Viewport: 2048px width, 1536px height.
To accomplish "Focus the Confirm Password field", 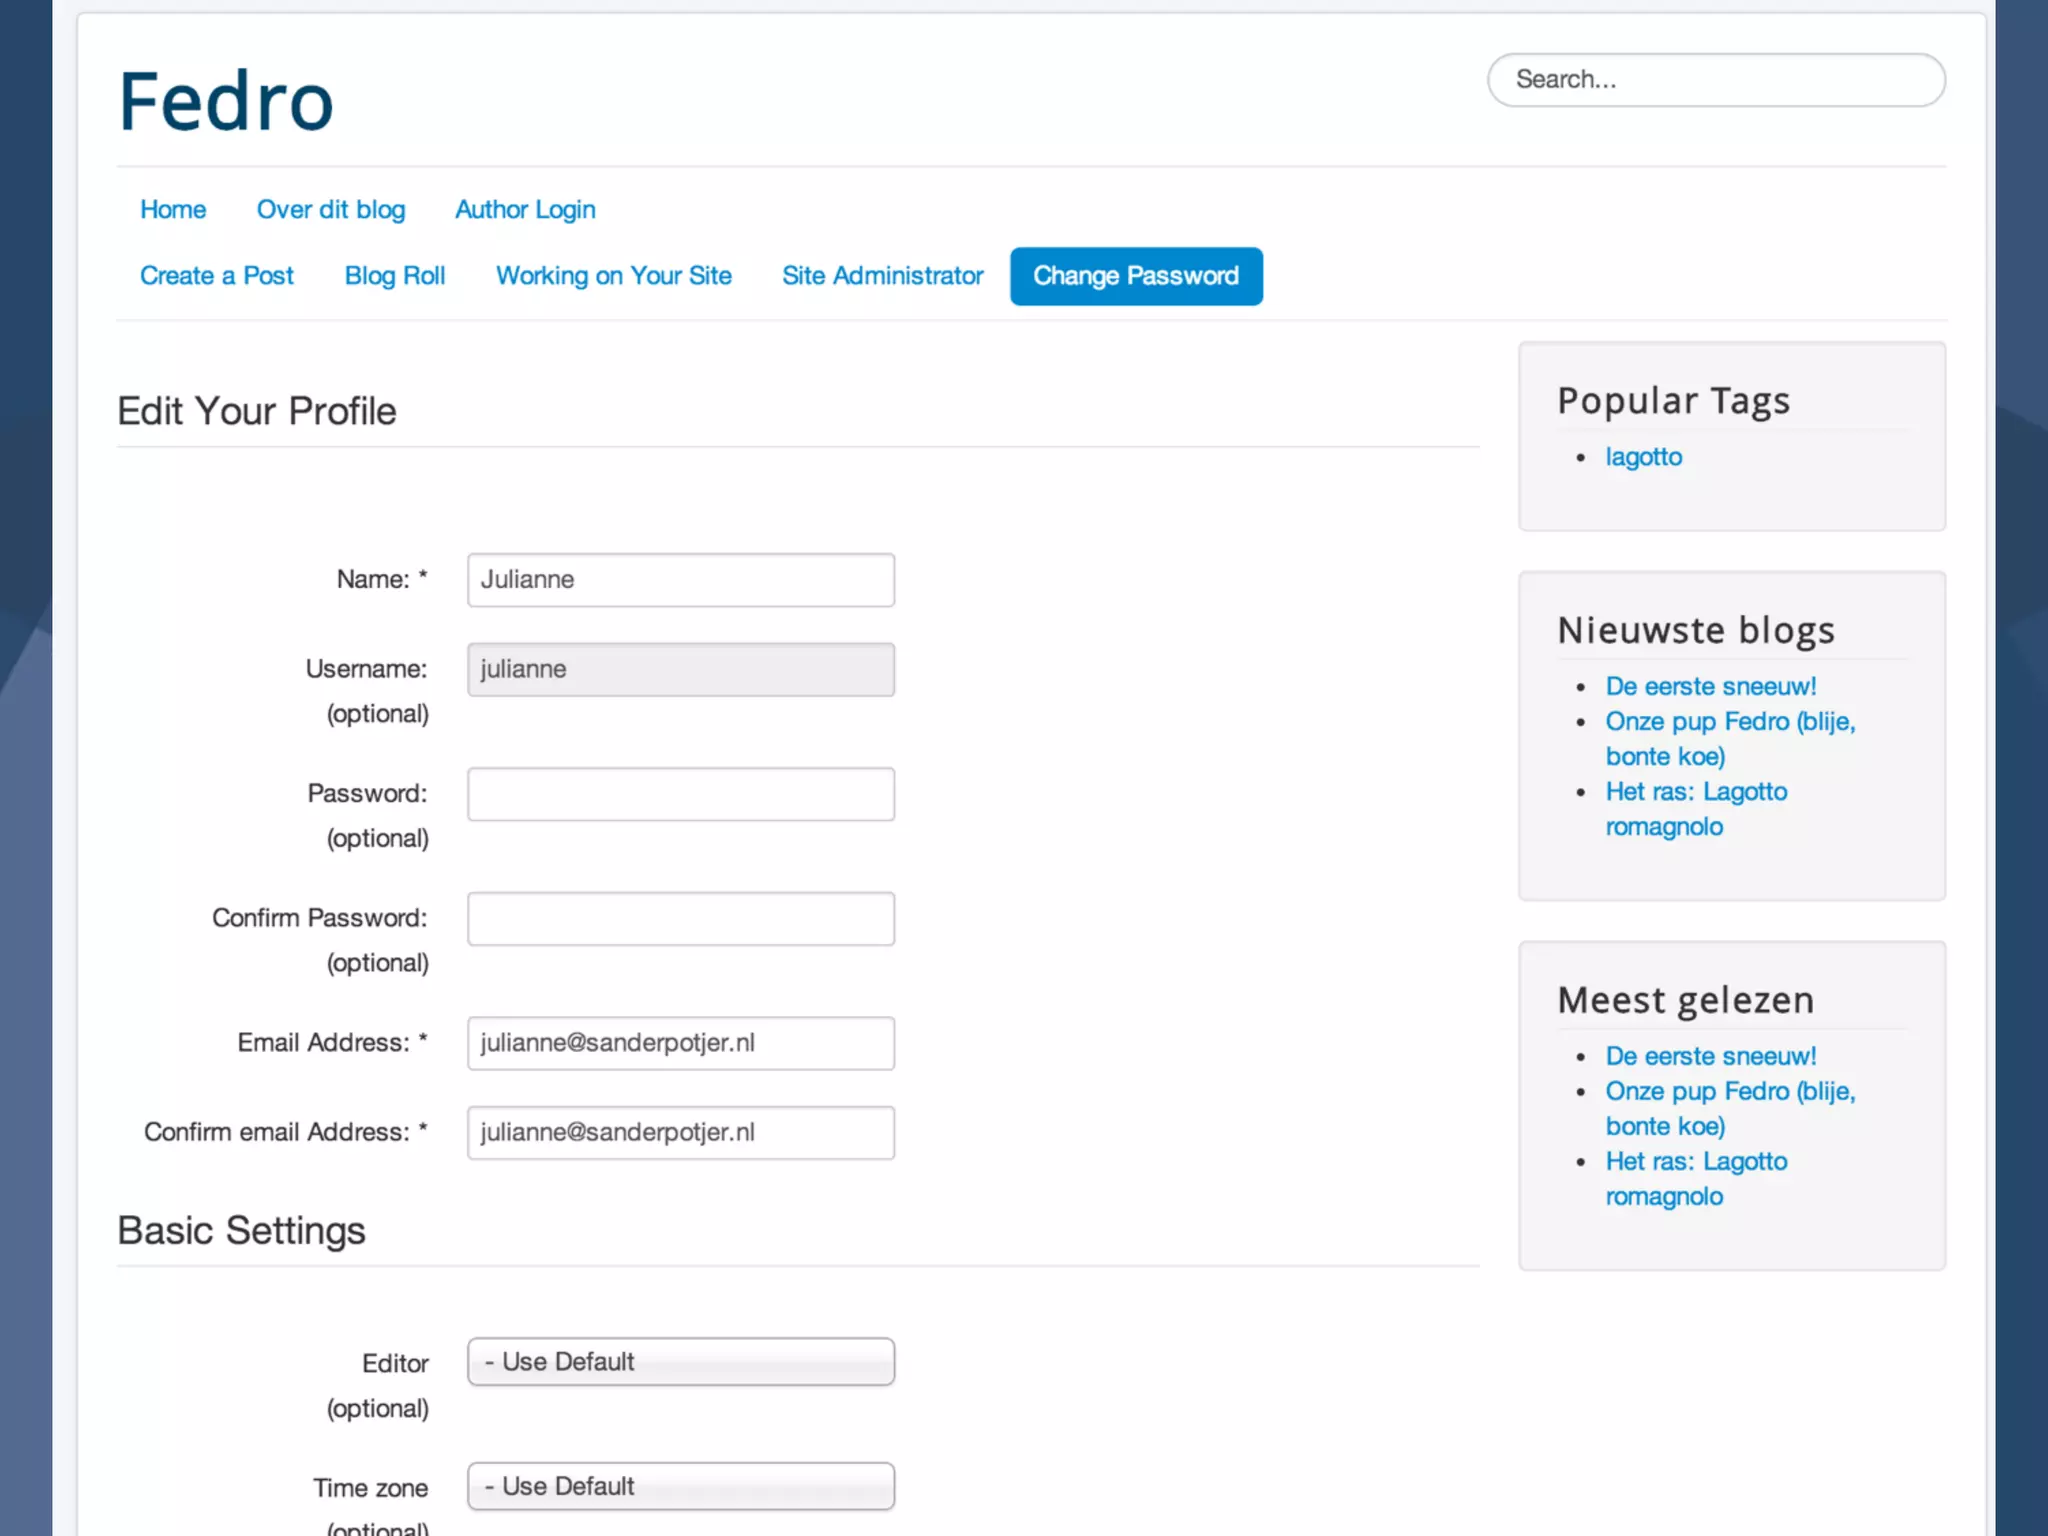I will tap(680, 919).
